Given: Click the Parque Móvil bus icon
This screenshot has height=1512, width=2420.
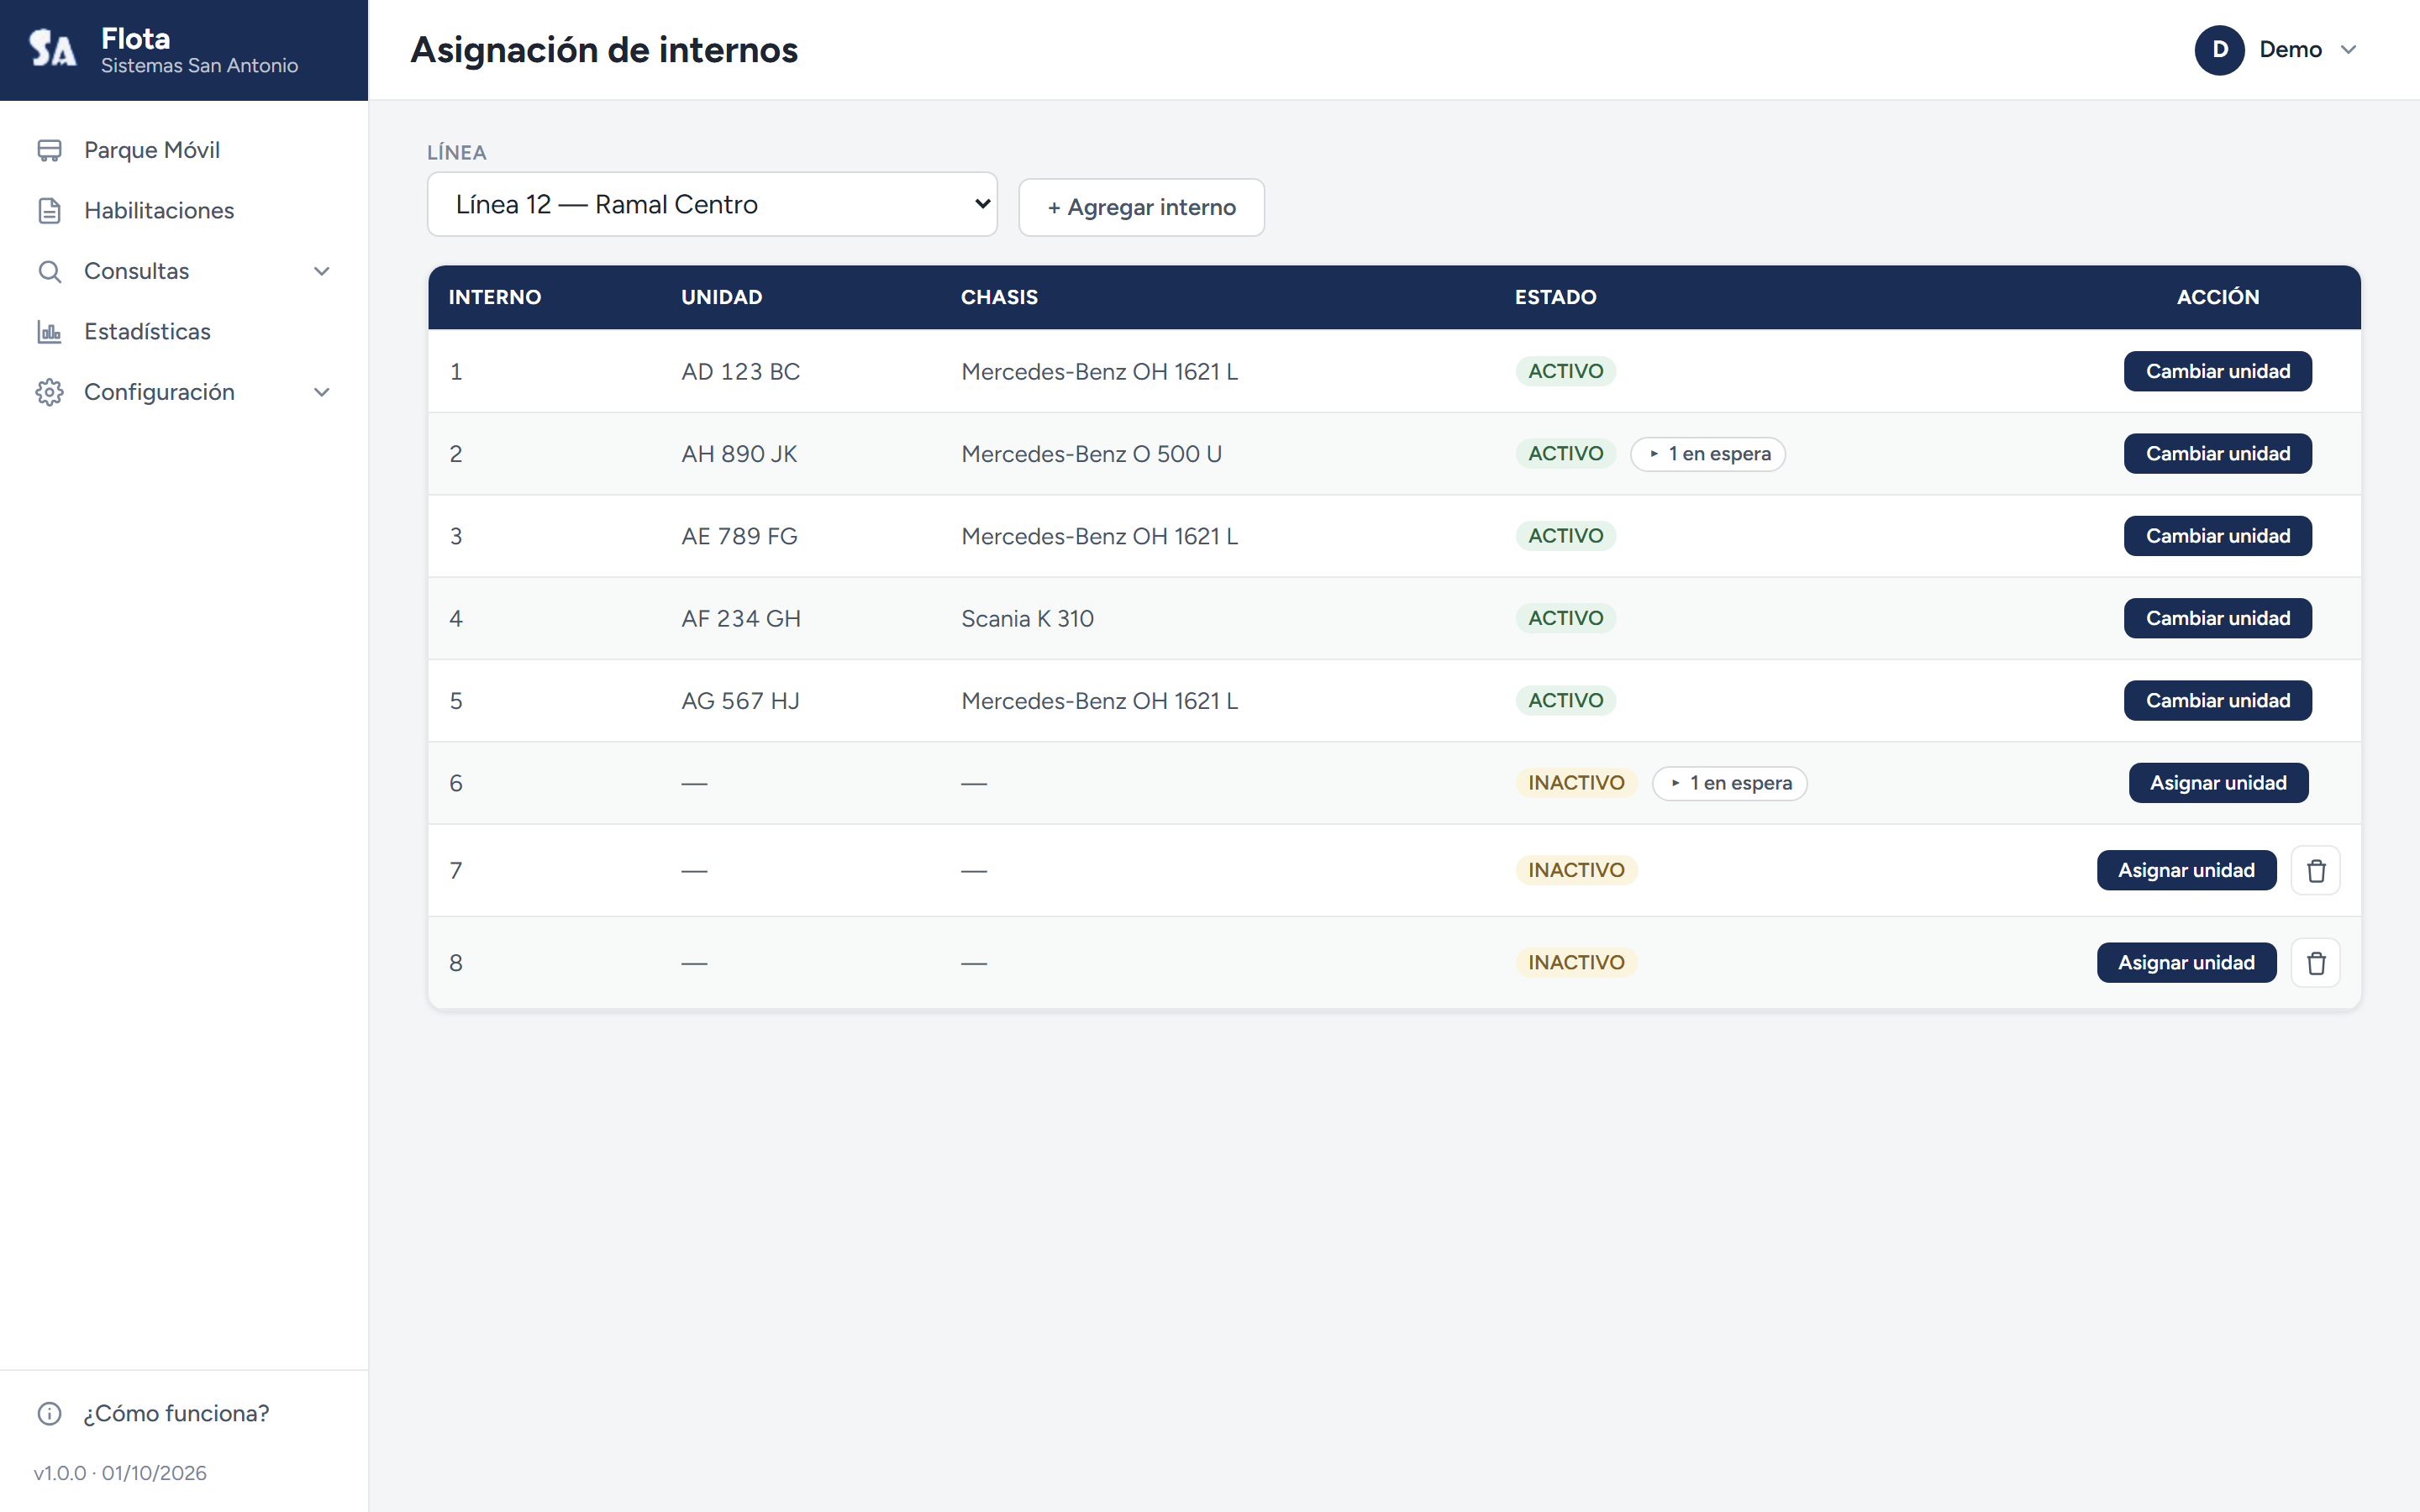Looking at the screenshot, I should click(x=49, y=150).
